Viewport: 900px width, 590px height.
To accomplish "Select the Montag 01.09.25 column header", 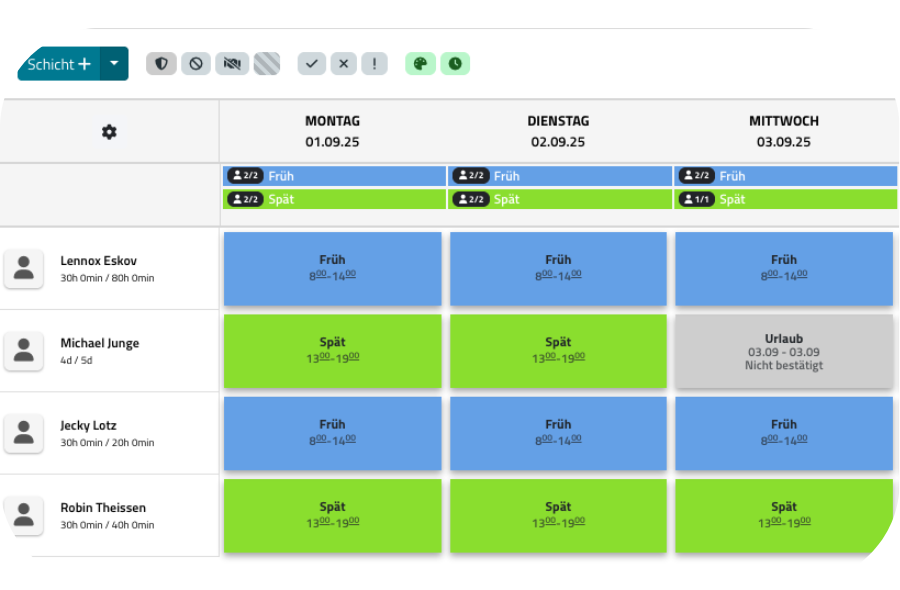I will coord(332,131).
